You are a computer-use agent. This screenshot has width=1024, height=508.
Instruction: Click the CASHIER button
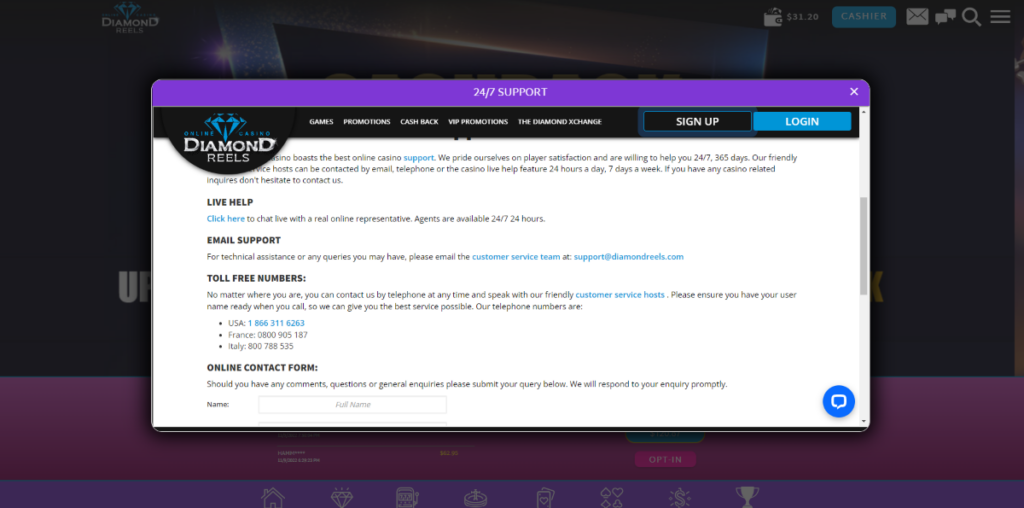pyautogui.click(x=863, y=17)
